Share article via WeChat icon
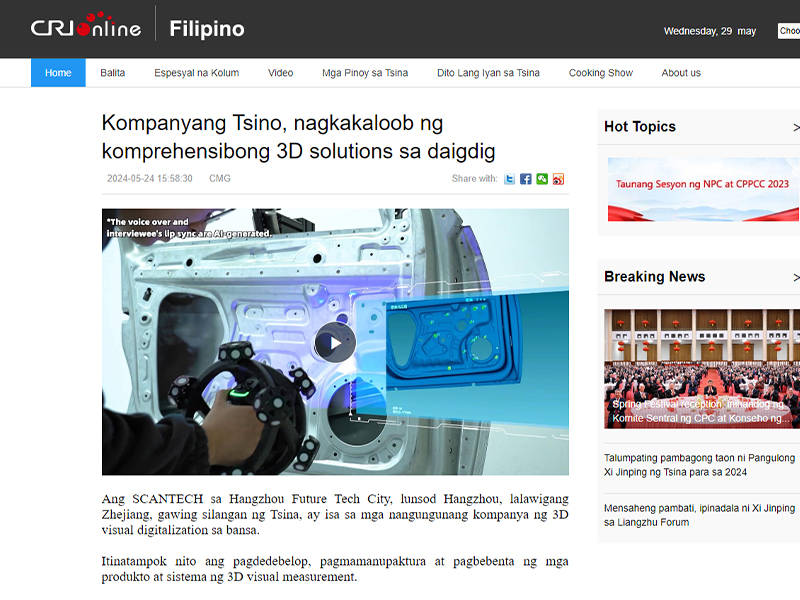800x600 pixels. (542, 179)
